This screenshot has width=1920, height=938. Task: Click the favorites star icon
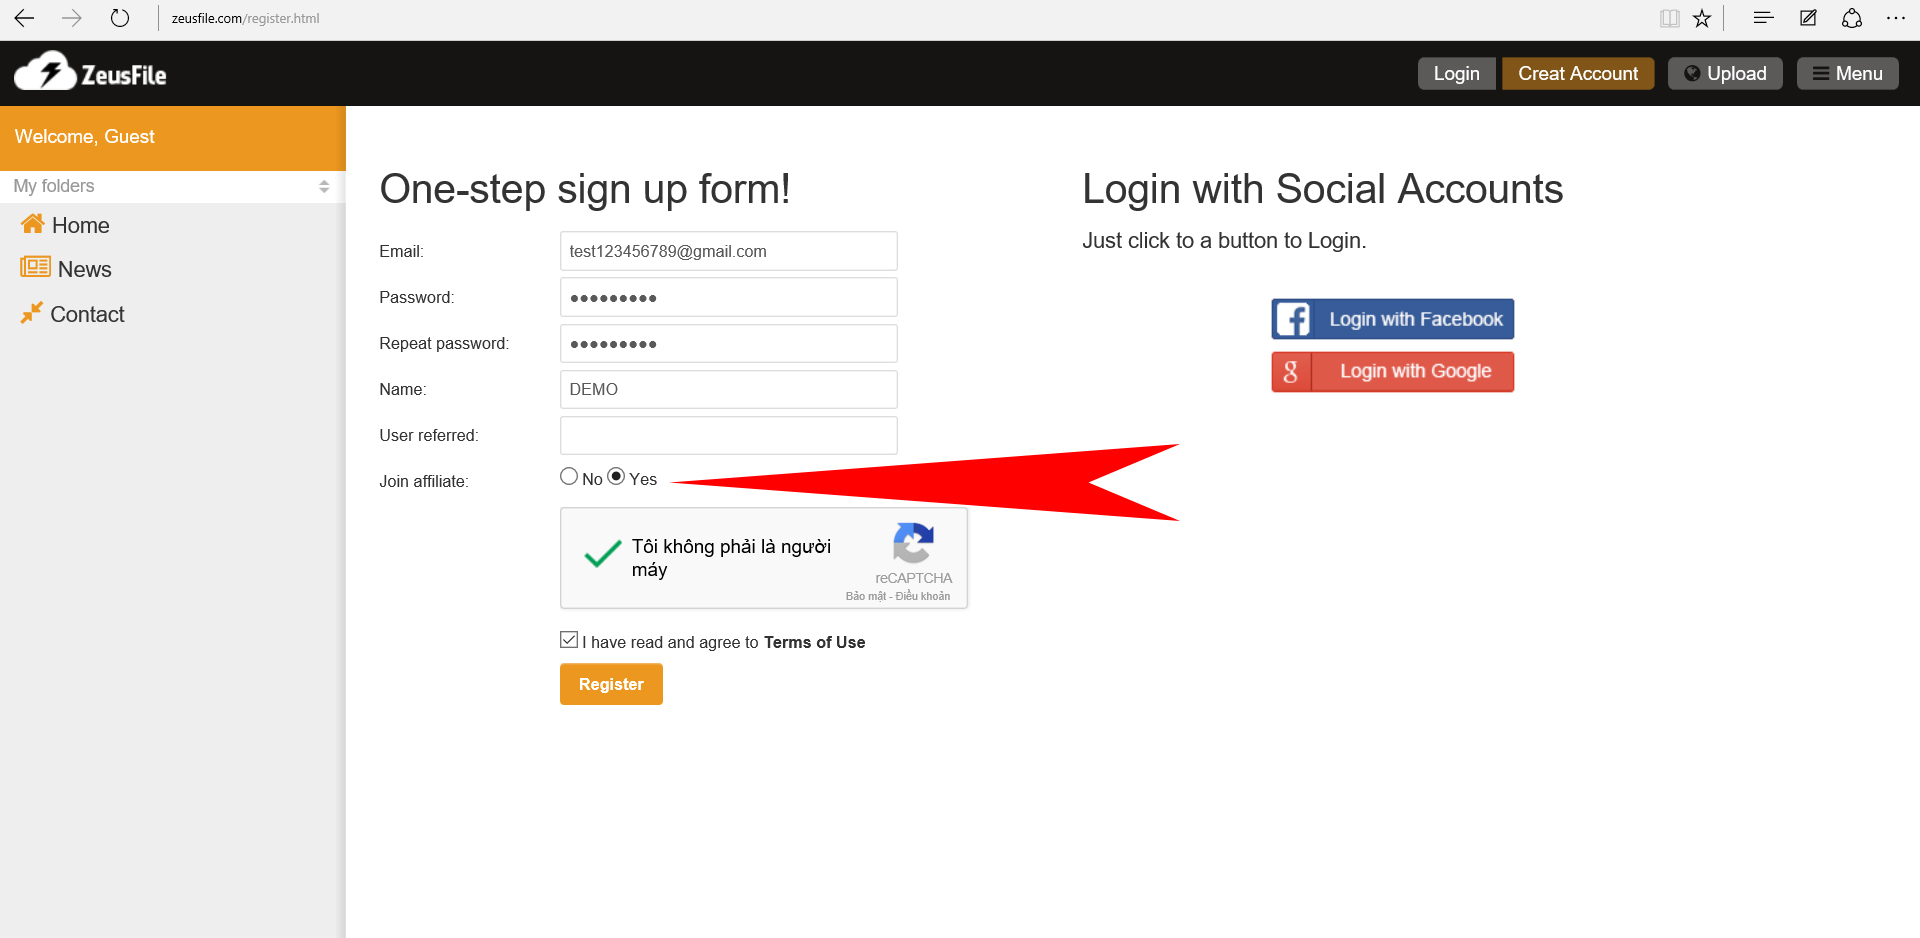click(x=1702, y=18)
